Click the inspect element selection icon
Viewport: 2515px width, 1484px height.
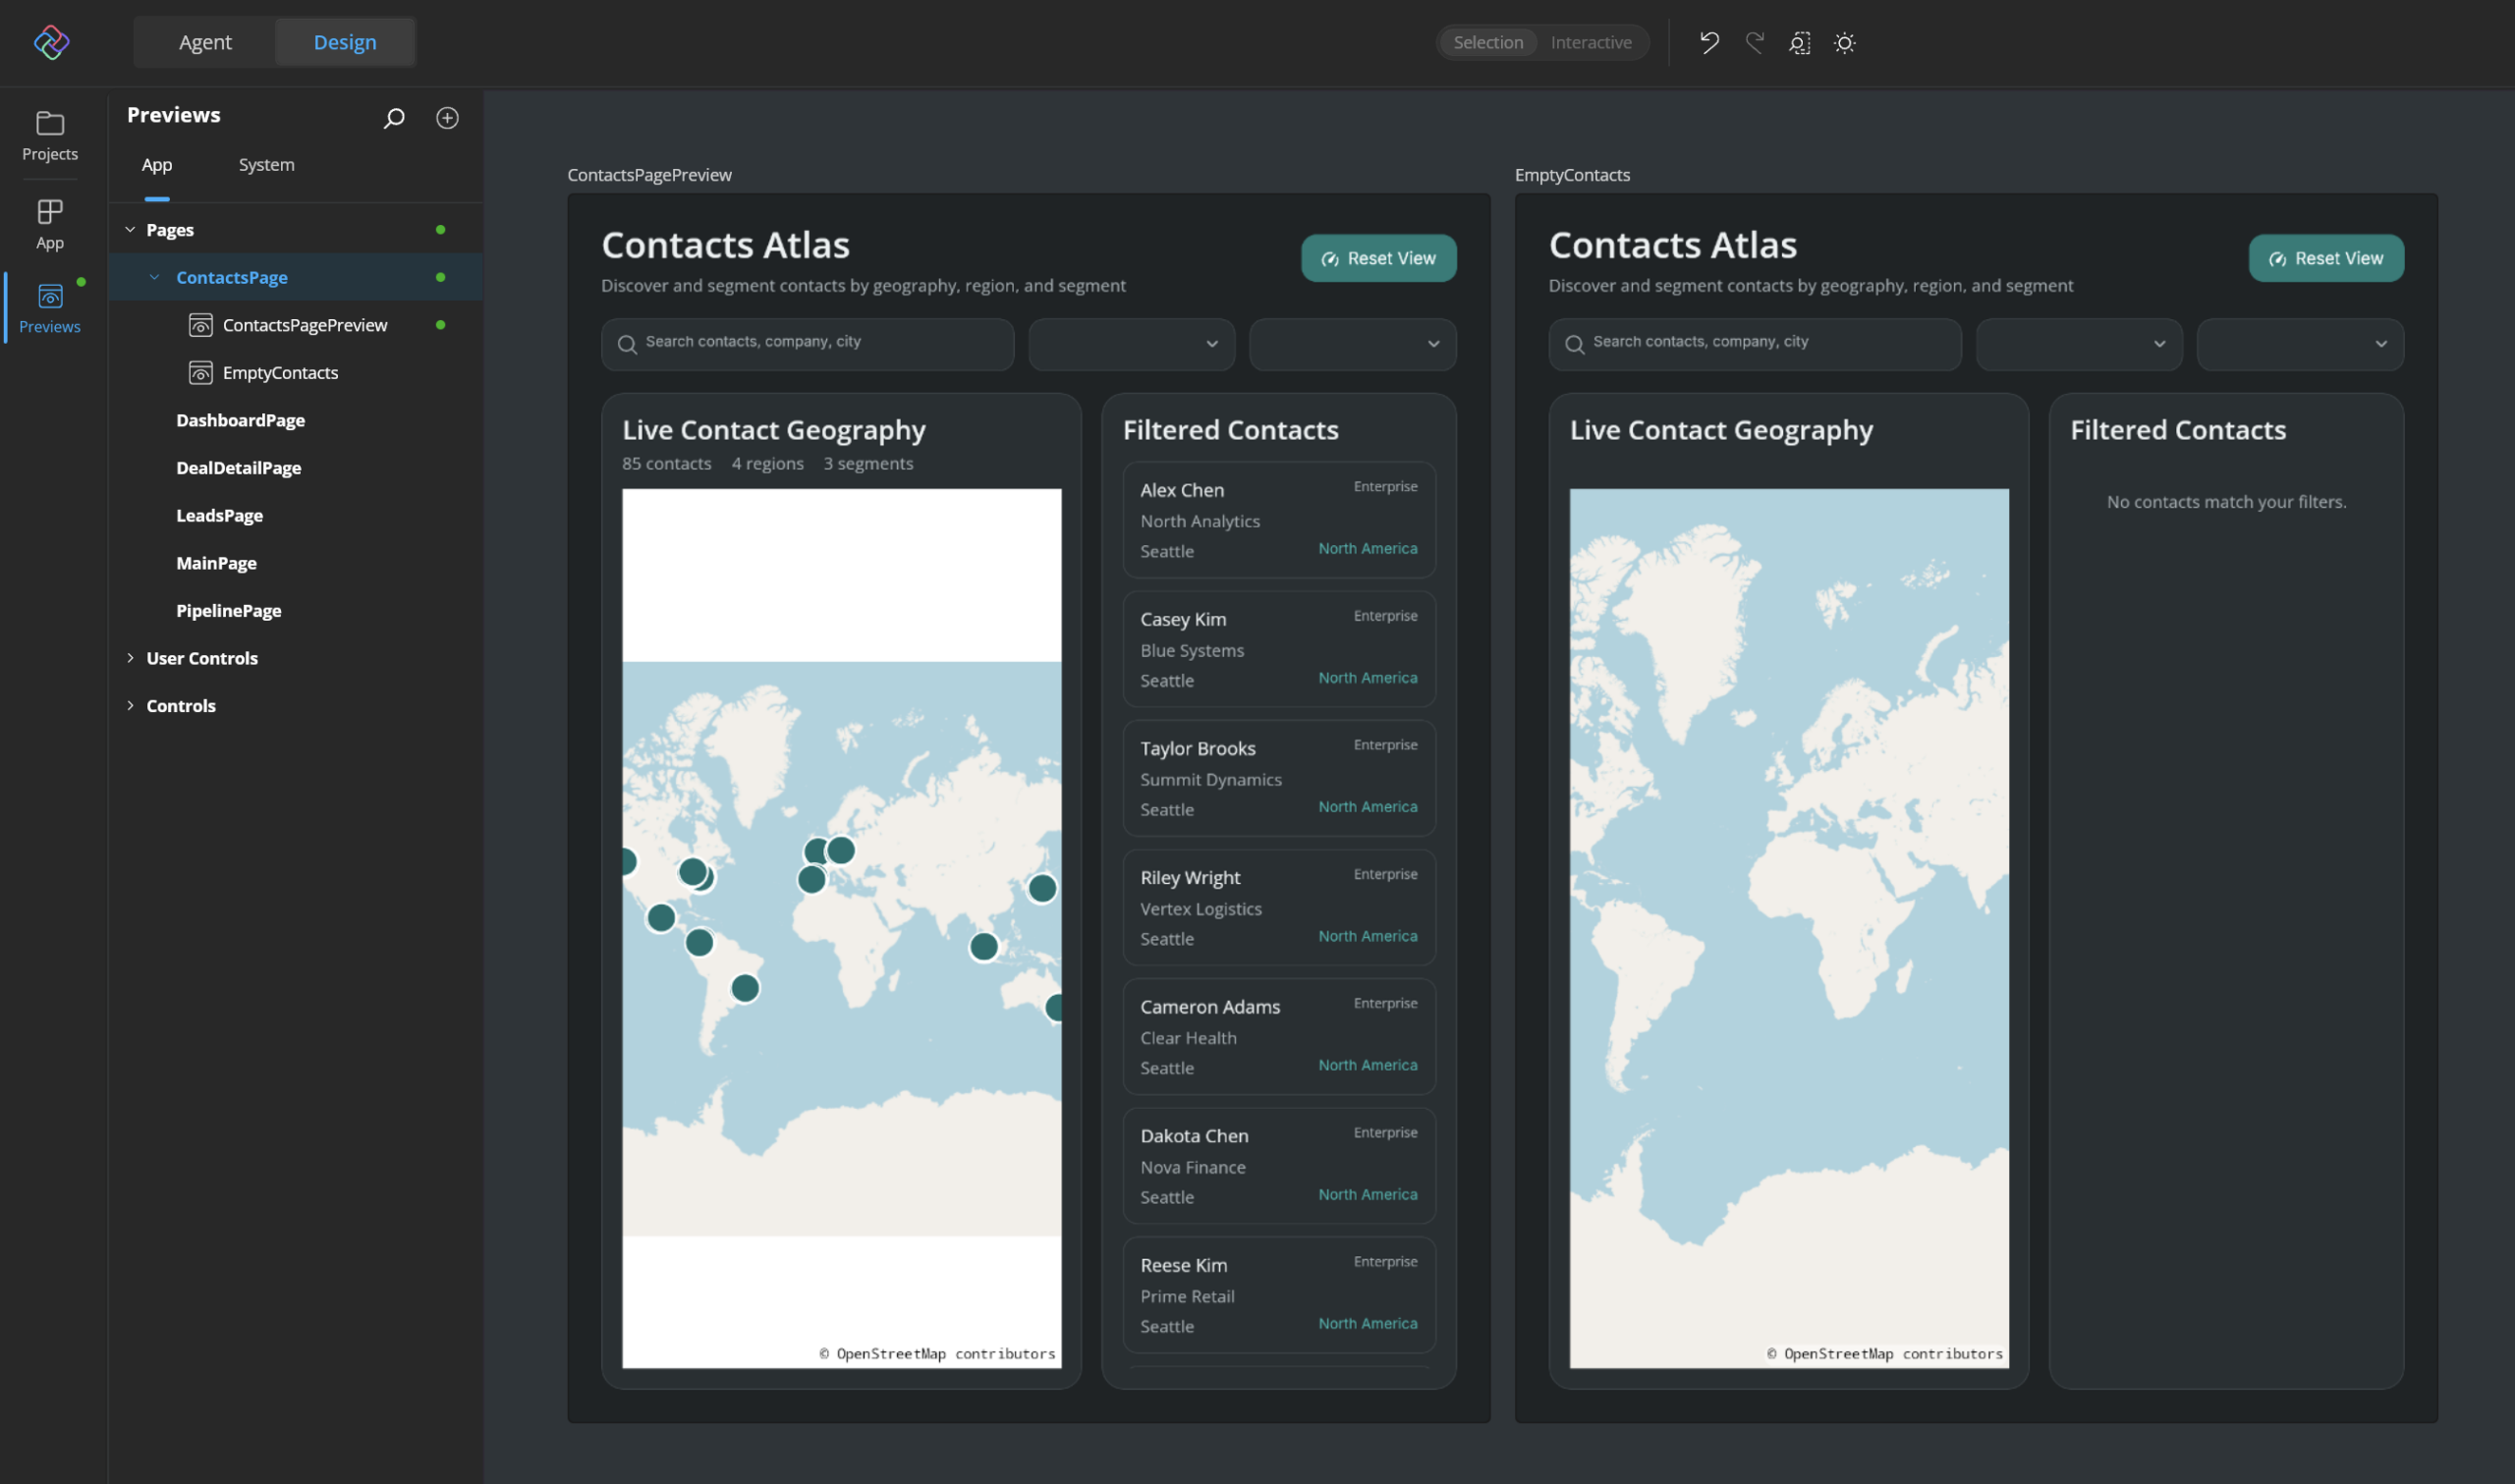[1799, 42]
